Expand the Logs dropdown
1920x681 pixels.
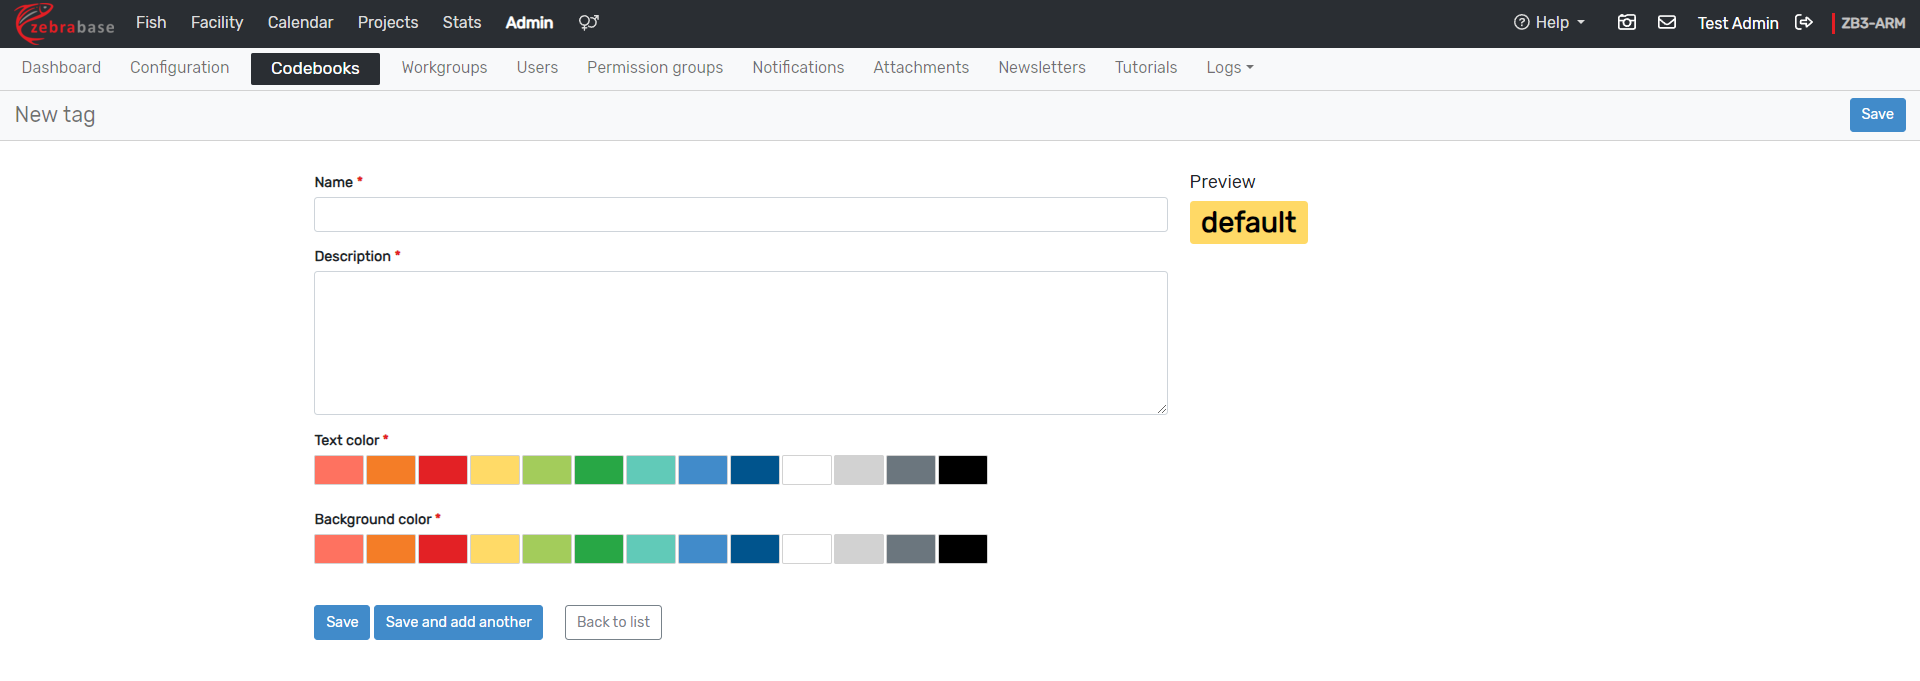[x=1229, y=68]
